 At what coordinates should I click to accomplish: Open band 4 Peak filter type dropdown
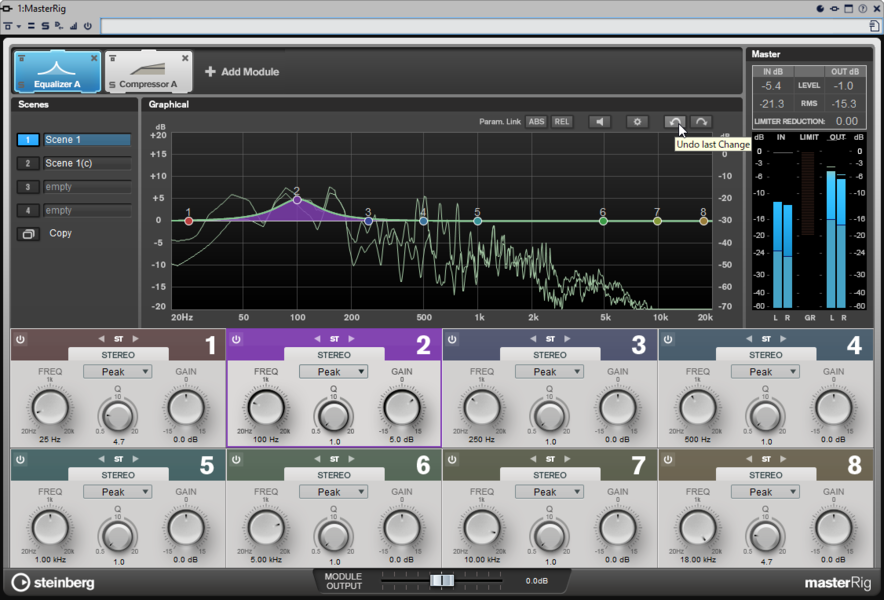(766, 372)
